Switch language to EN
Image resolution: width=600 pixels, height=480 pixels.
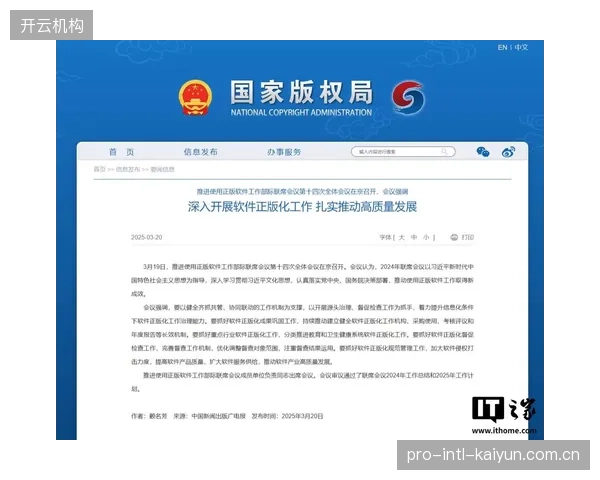point(502,47)
